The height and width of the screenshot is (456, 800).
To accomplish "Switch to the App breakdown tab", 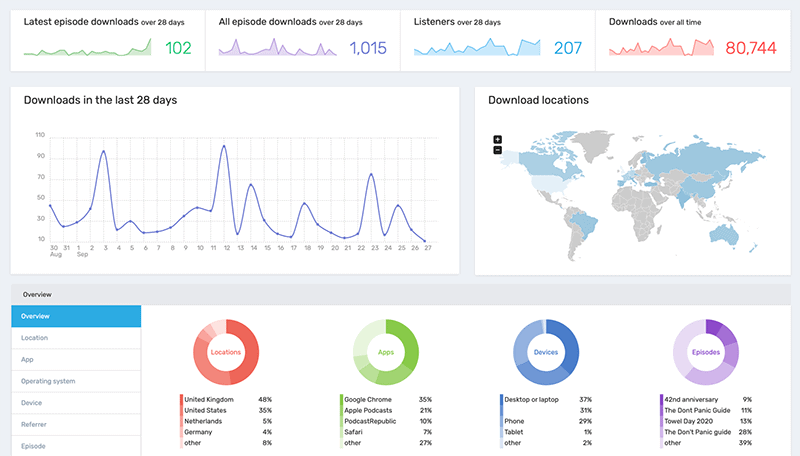I will (x=76, y=360).
